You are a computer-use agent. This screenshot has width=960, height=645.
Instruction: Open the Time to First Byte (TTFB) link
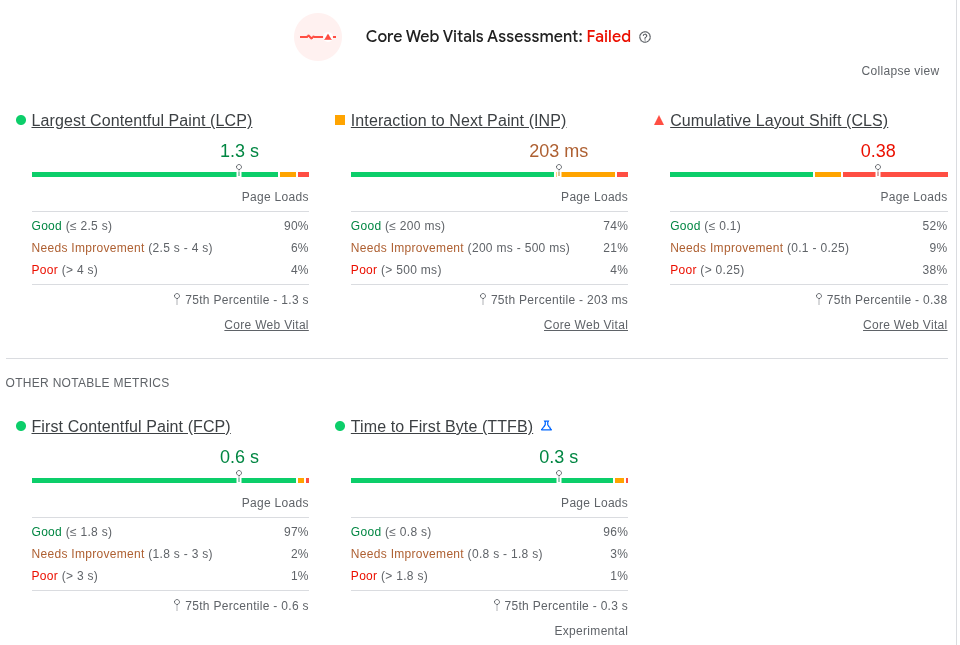(x=442, y=427)
